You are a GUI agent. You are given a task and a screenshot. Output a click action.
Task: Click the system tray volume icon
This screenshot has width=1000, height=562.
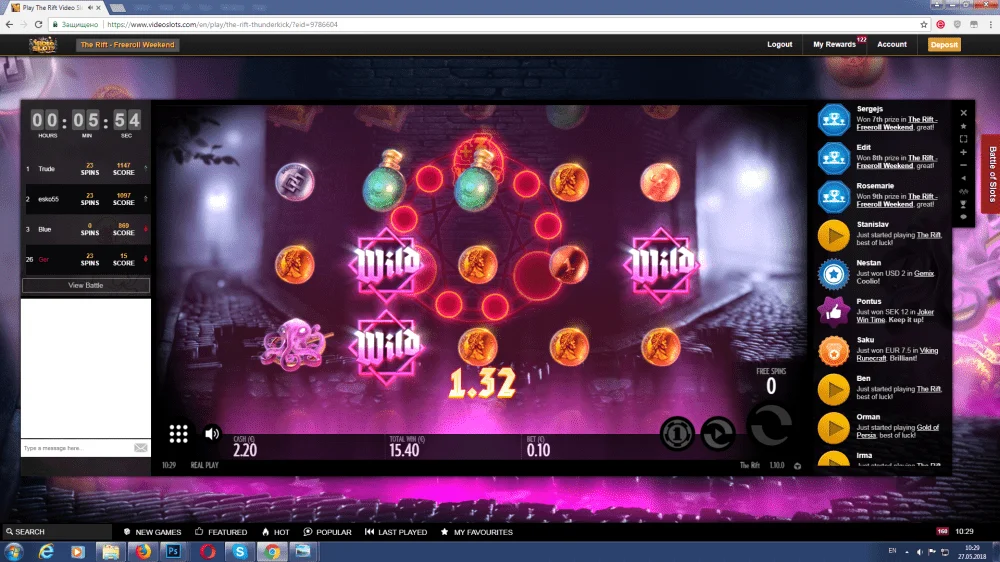click(919, 552)
